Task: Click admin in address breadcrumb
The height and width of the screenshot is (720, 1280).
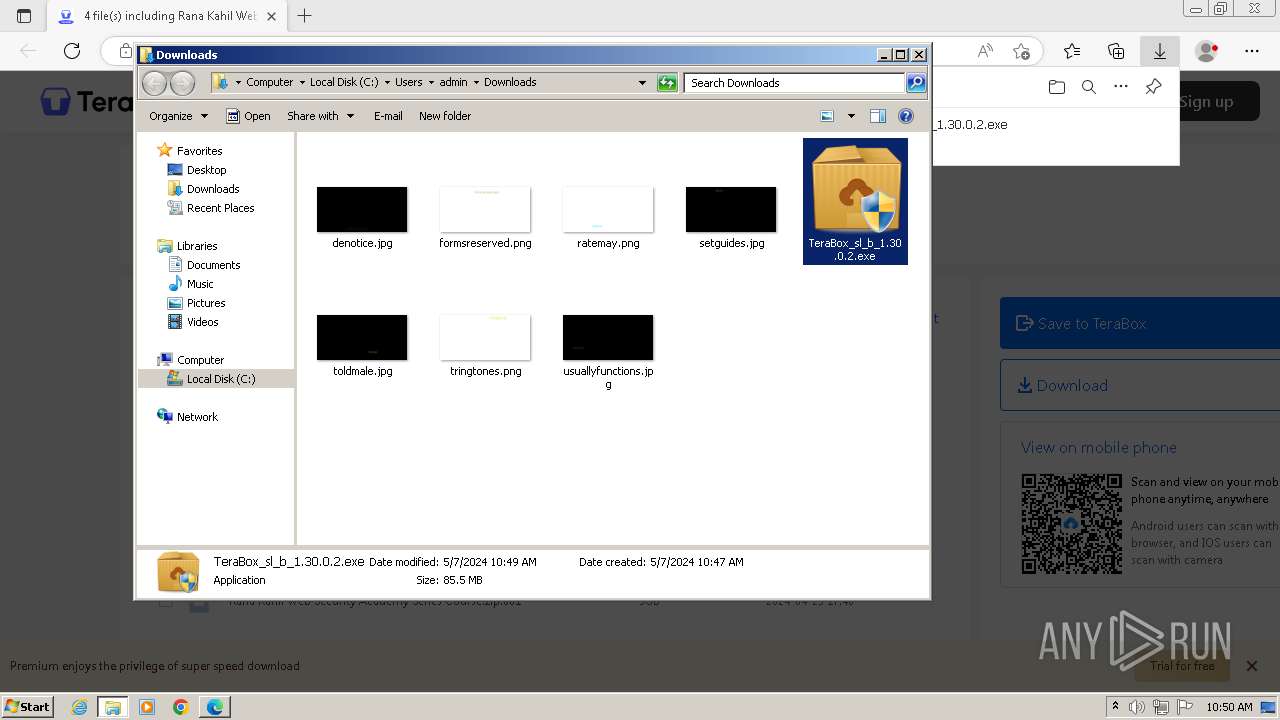Action: [453, 83]
